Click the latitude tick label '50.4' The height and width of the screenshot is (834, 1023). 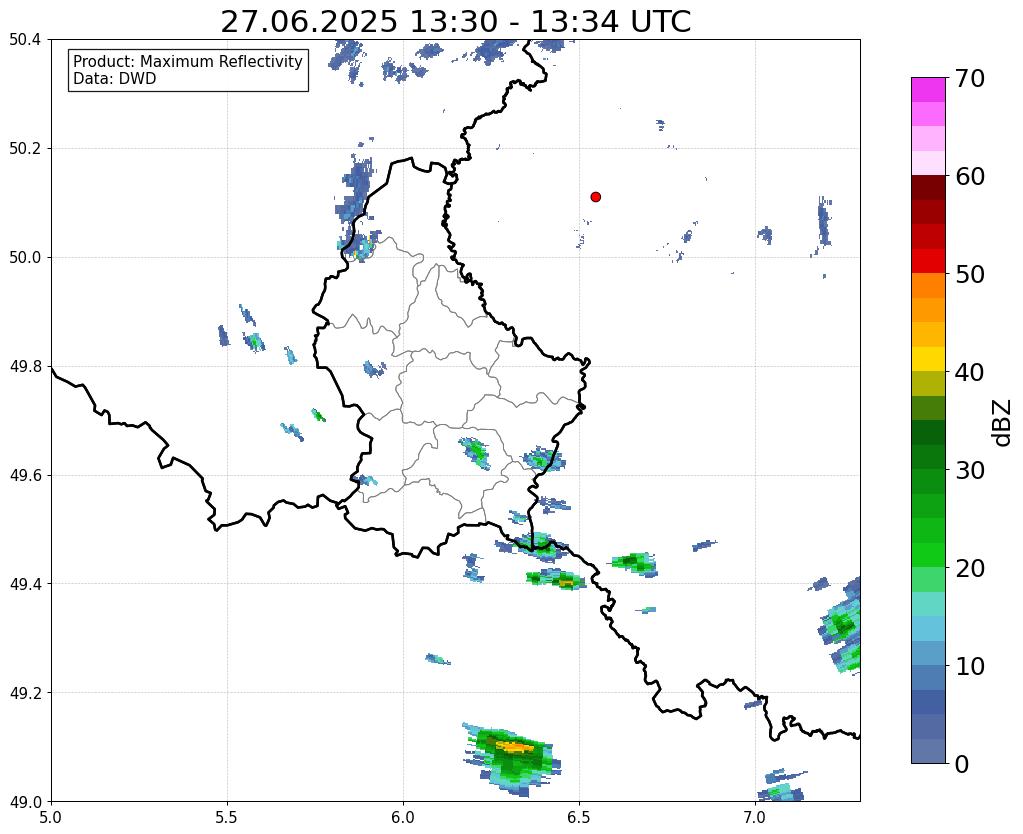(25, 40)
